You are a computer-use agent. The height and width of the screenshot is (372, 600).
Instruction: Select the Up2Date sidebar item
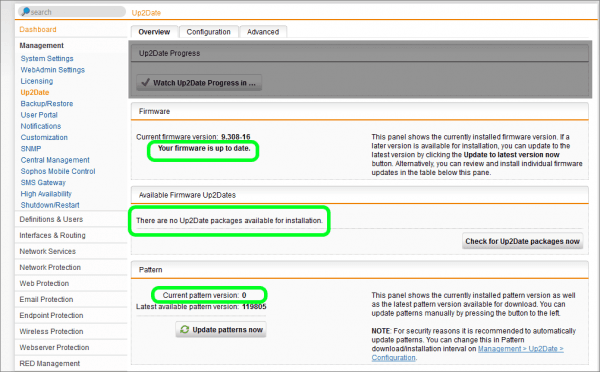[x=35, y=92]
